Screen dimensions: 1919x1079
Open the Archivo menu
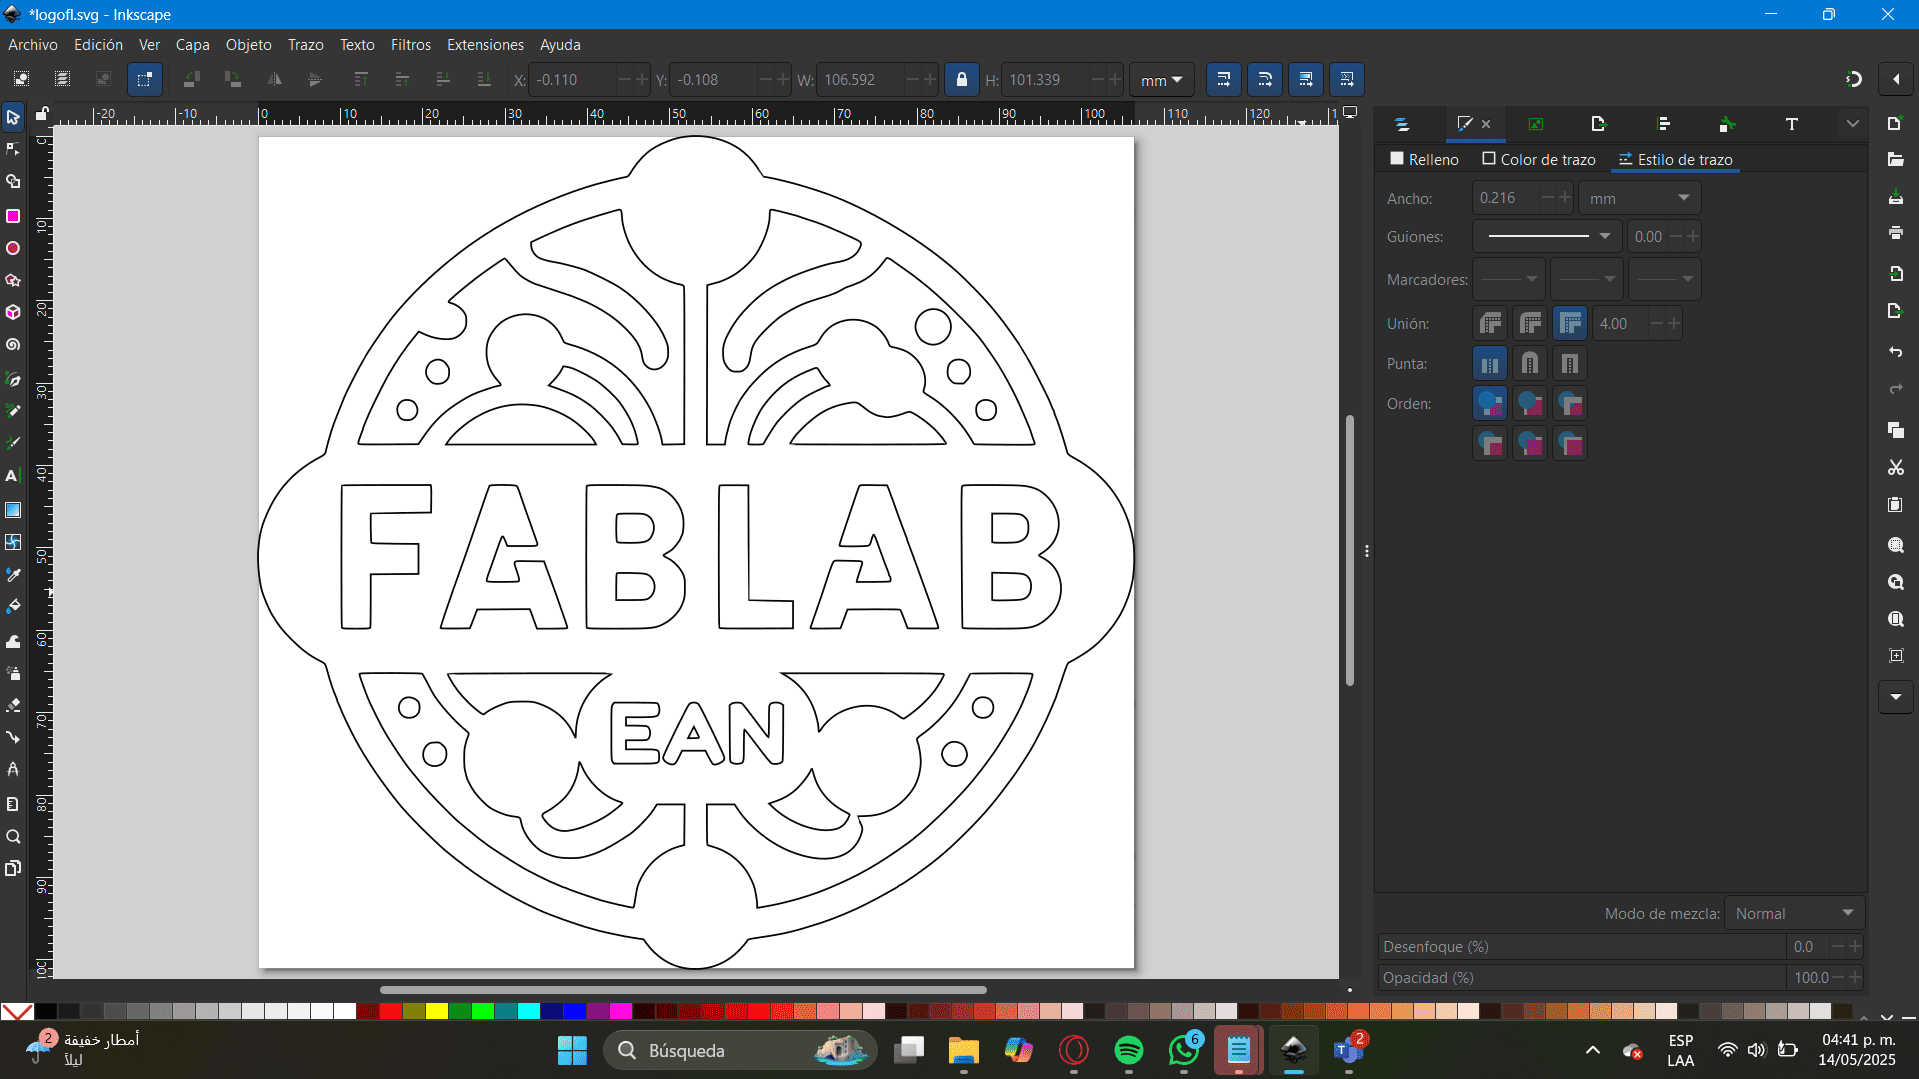[33, 45]
